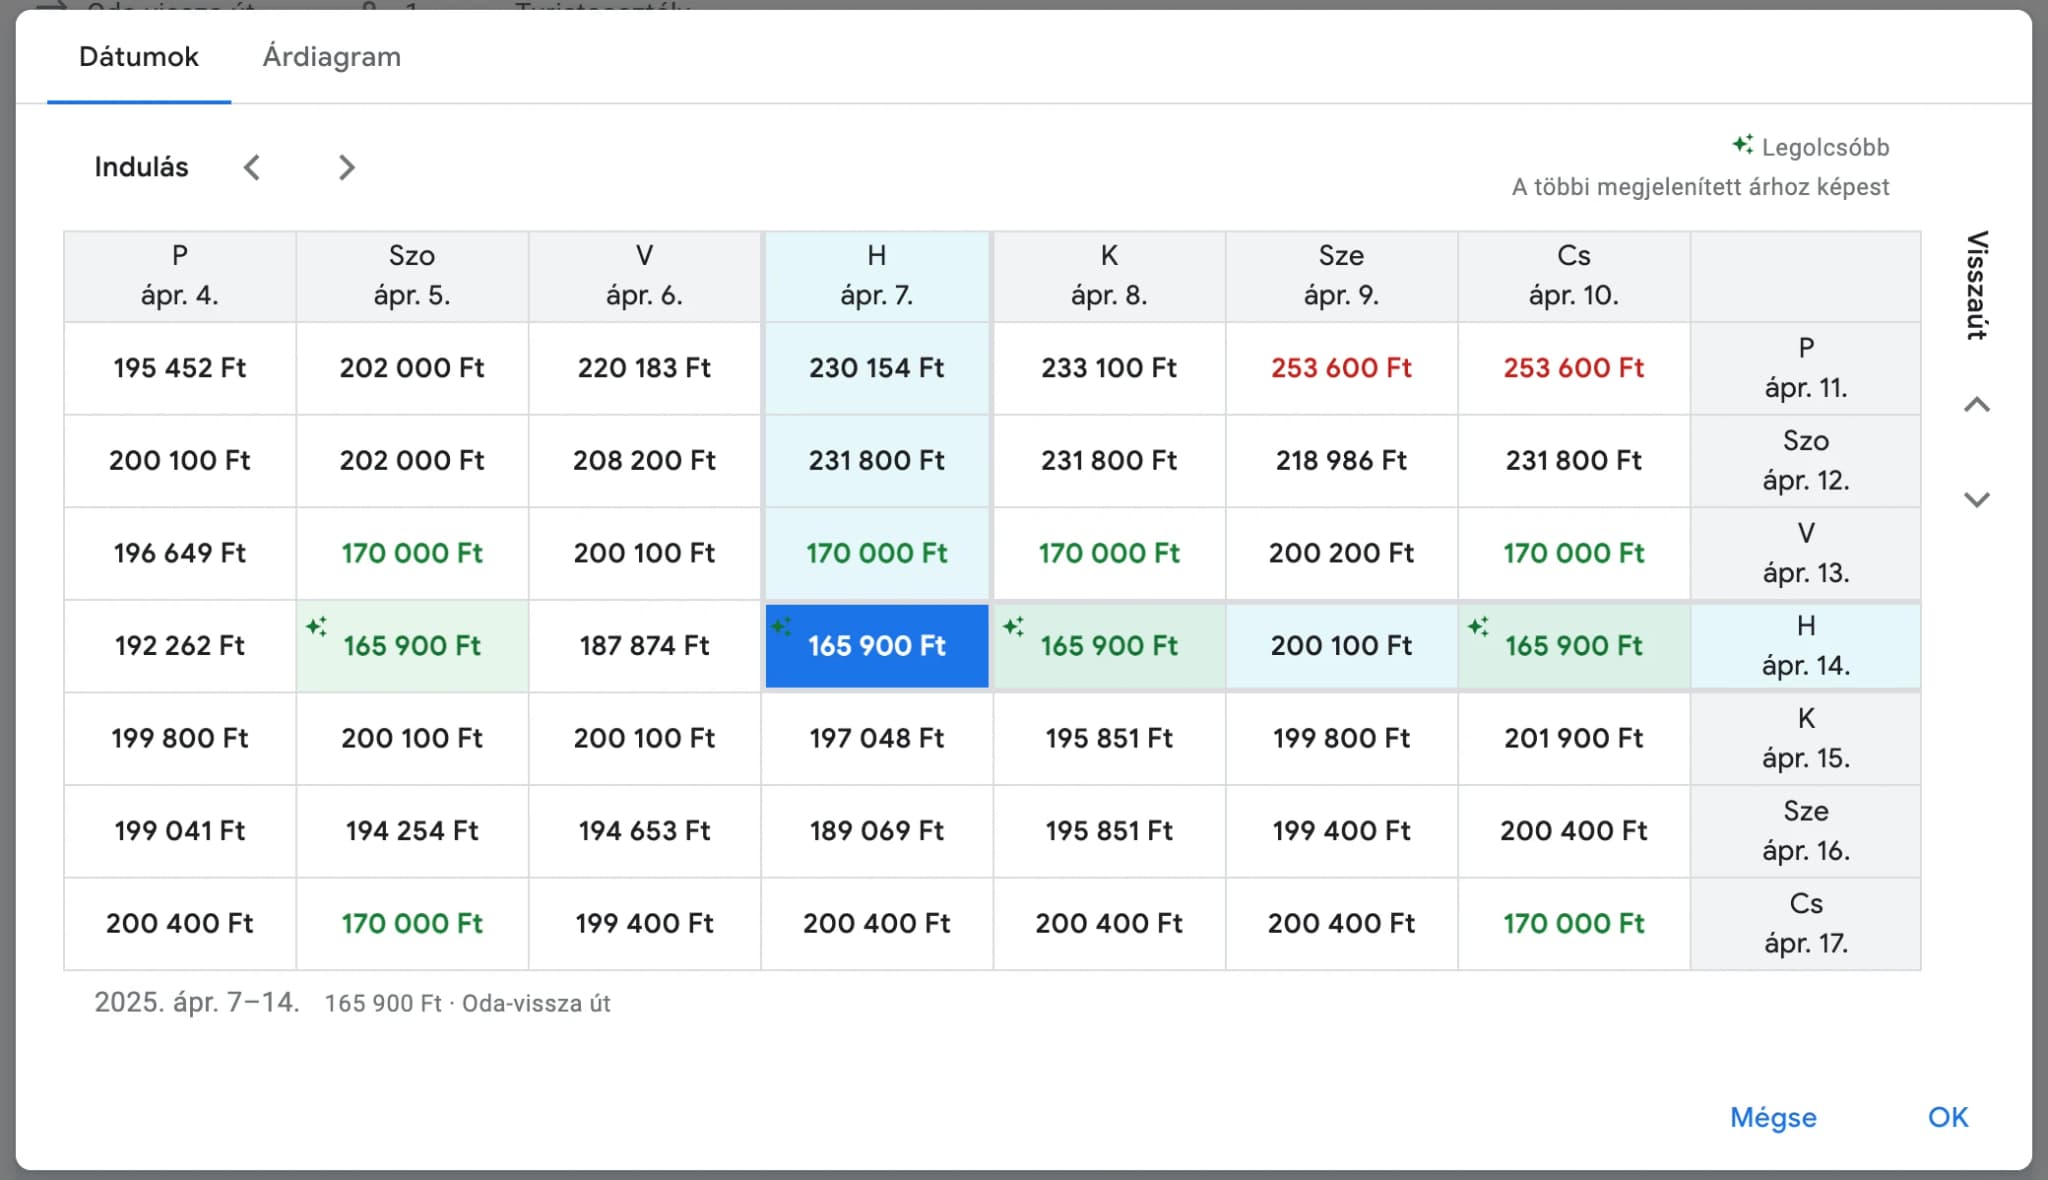
Task: Pick 165 900 Ft for ápr. 10. departure
Action: [1574, 646]
